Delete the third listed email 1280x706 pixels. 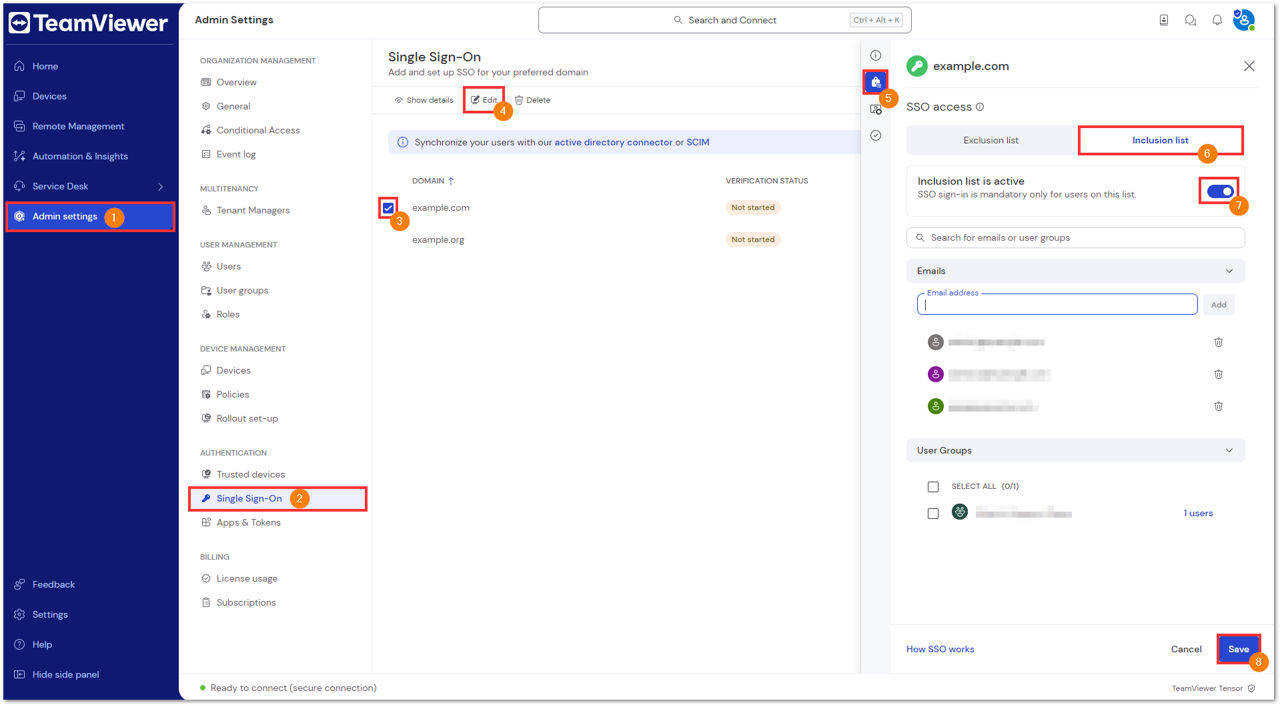[1218, 406]
